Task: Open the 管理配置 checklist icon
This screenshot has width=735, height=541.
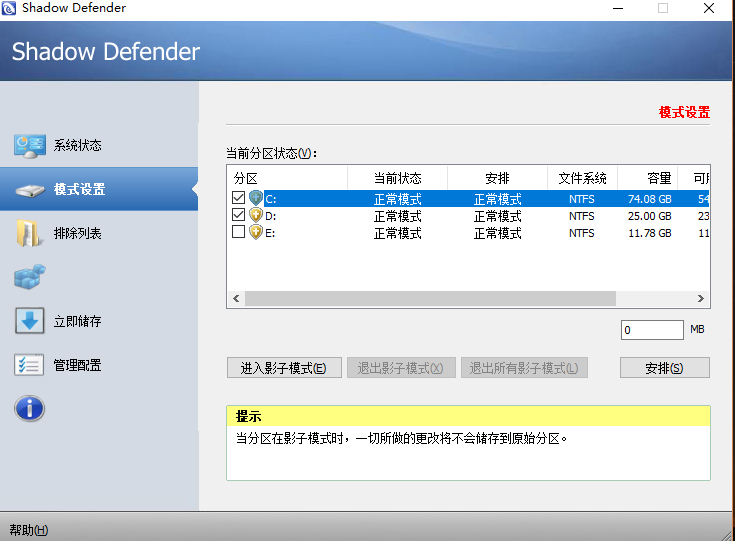Action: (29, 365)
